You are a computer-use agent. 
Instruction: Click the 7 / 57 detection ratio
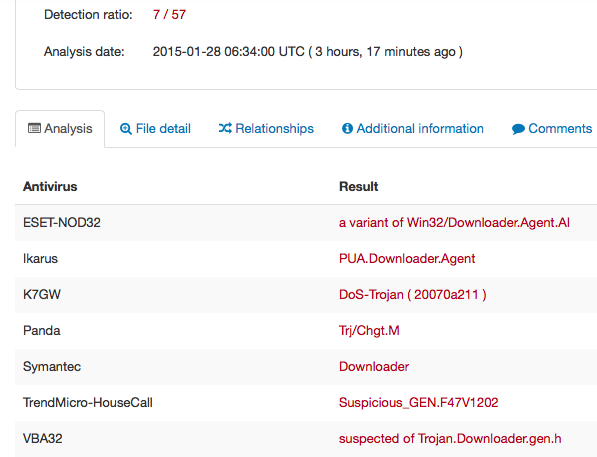click(x=169, y=14)
